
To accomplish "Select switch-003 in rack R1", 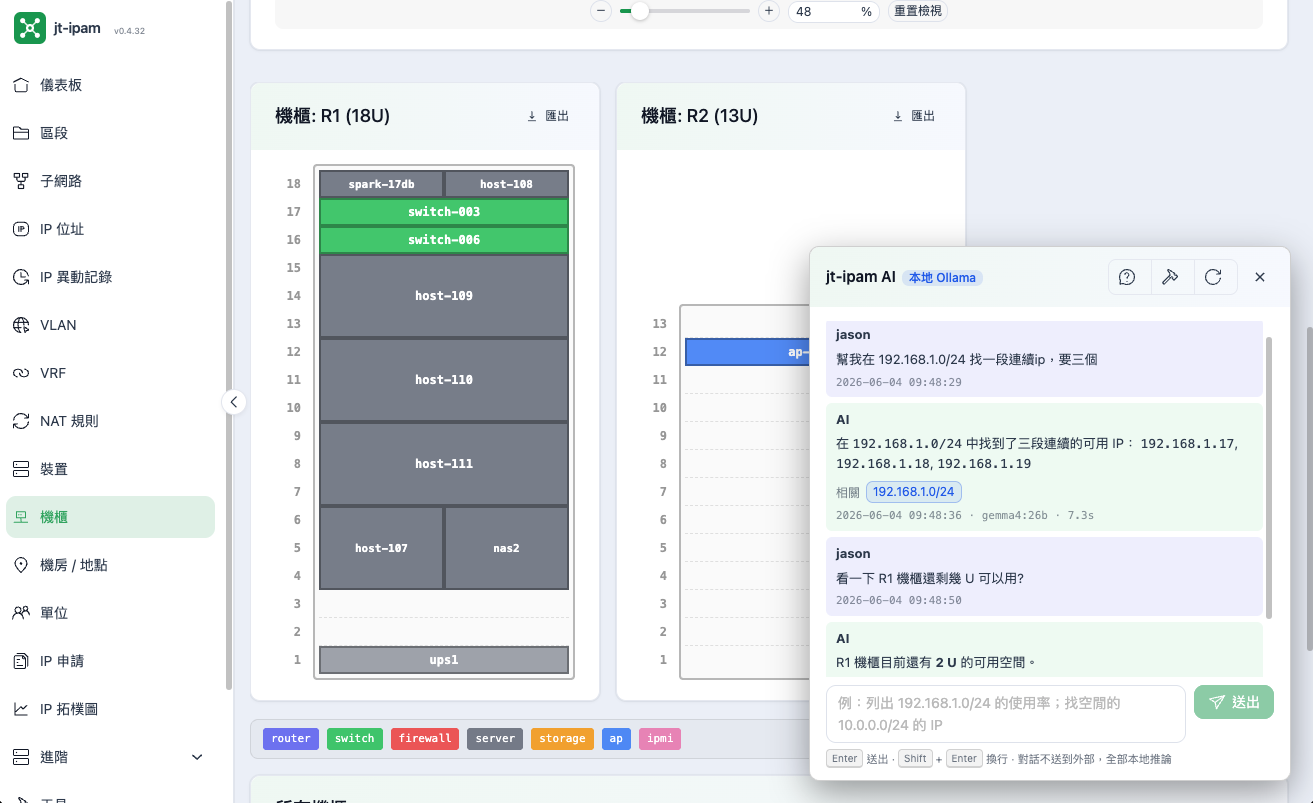I will [x=444, y=212].
